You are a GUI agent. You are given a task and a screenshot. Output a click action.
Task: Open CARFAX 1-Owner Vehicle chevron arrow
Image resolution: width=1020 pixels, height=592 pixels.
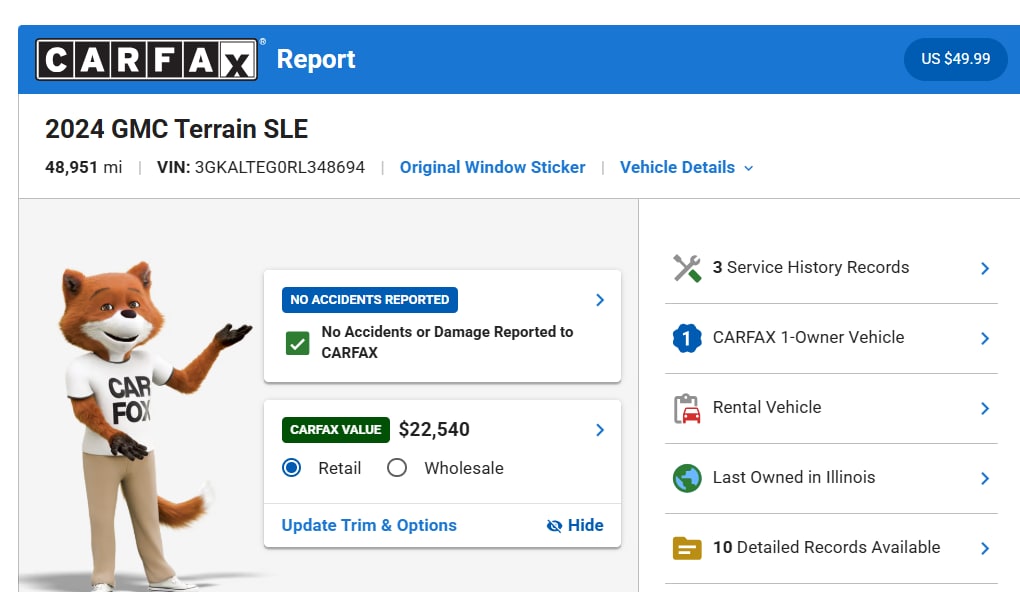point(985,338)
